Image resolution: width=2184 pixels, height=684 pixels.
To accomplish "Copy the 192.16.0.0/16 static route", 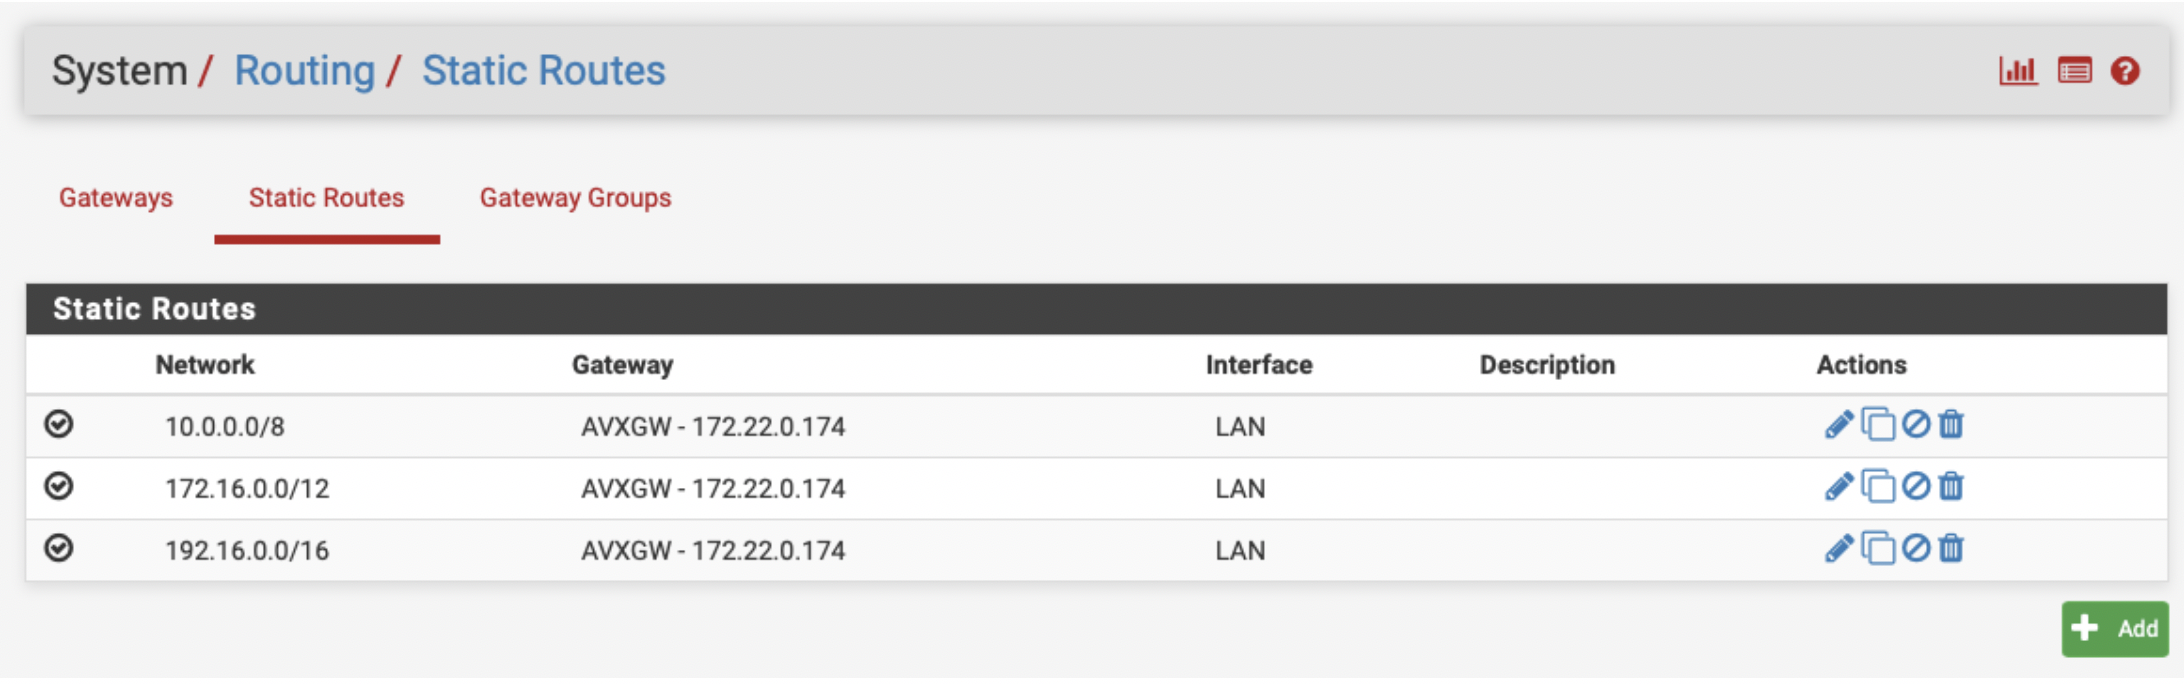I will point(1878,549).
